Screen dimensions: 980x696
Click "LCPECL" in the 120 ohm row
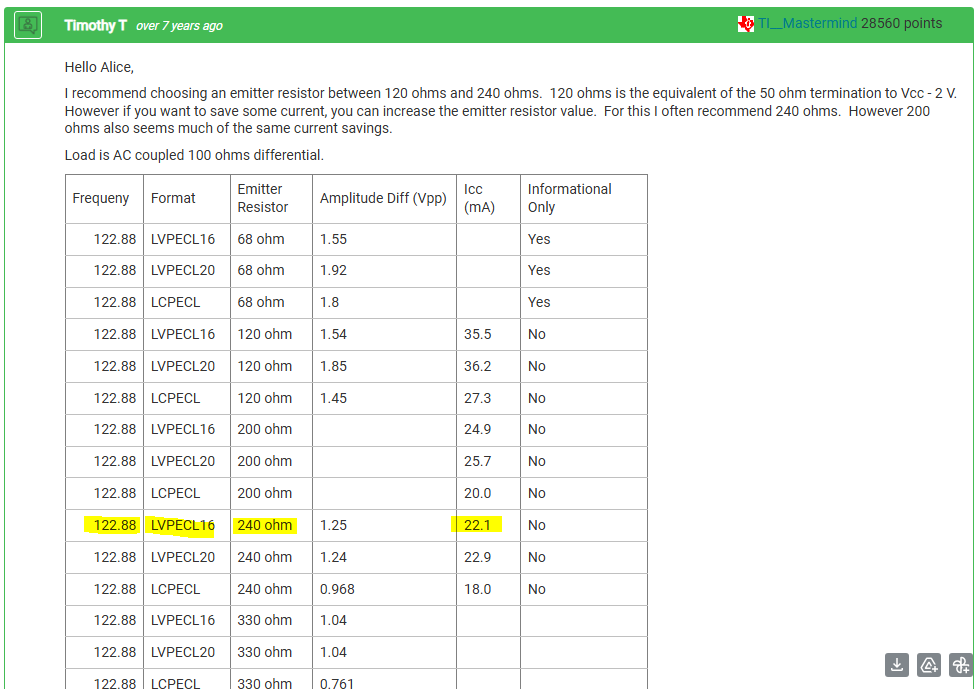[x=175, y=398]
